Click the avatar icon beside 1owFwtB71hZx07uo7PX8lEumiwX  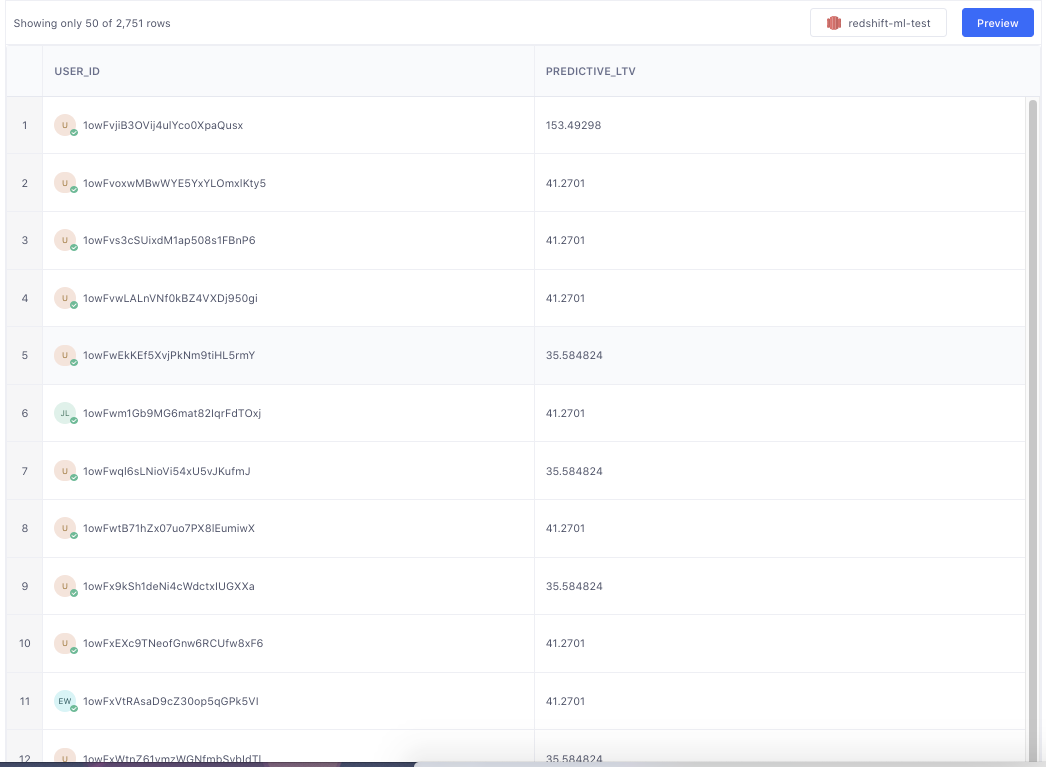(63, 528)
